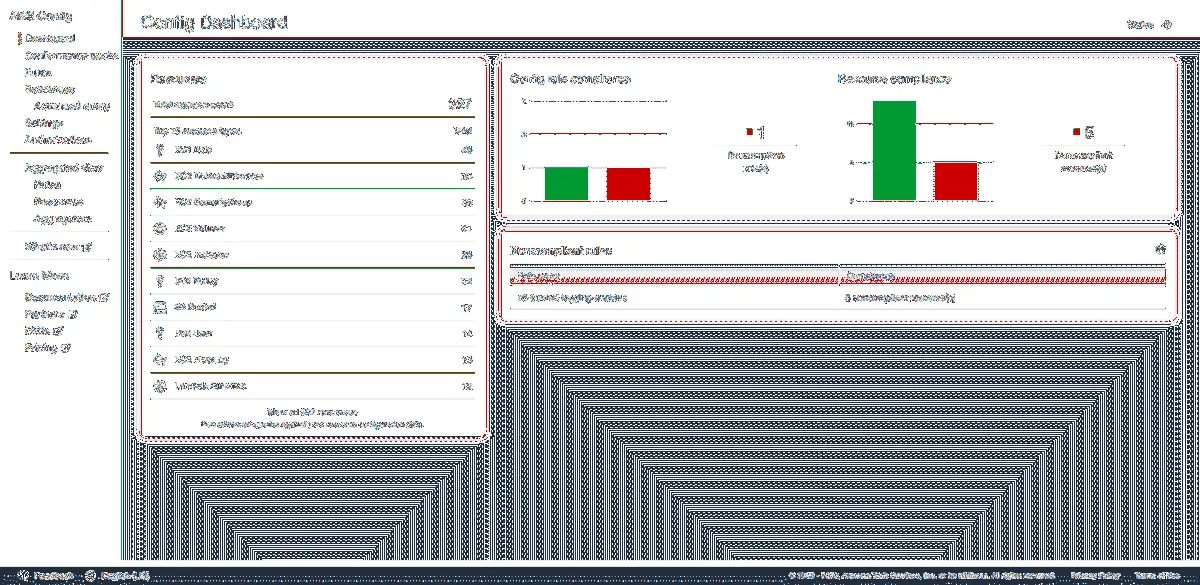Click red legend swatch for noncompliant rules
This screenshot has width=1200, height=585.
(x=748, y=132)
